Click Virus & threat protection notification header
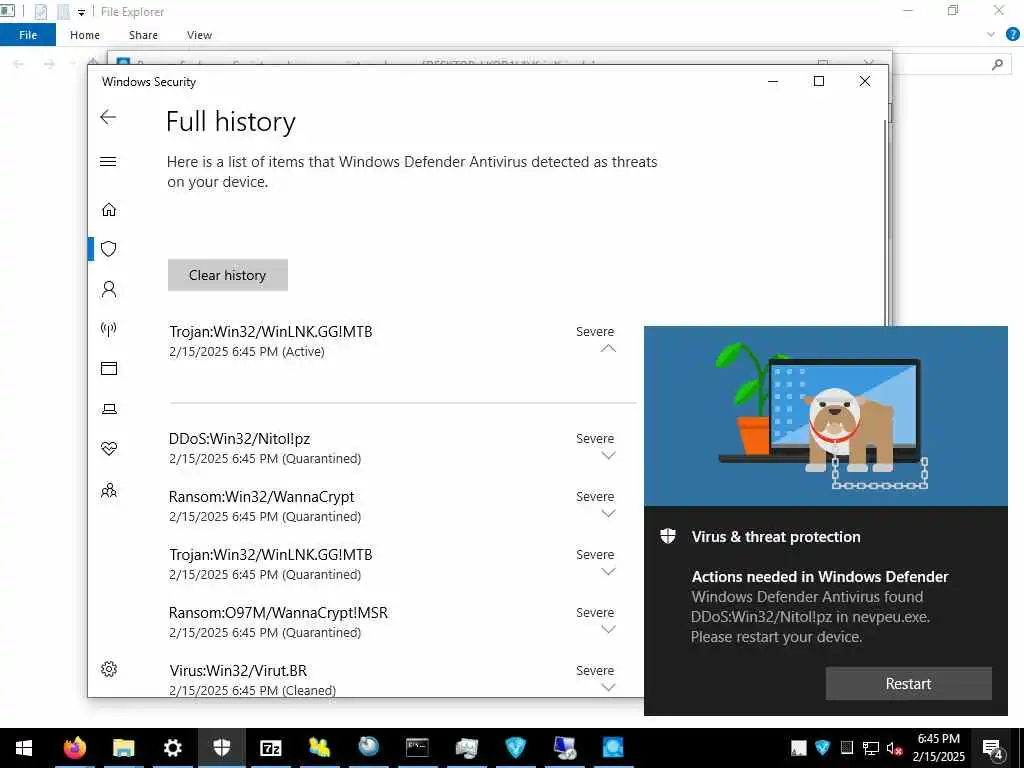 click(776, 537)
